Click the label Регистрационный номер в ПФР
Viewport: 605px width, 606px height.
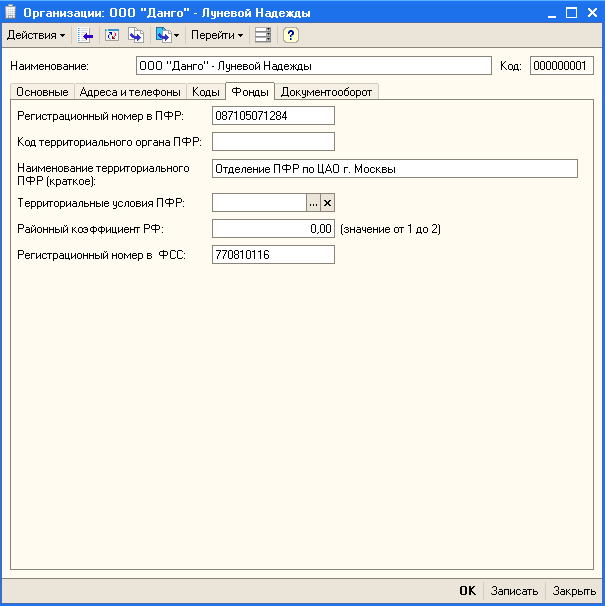(x=100, y=116)
